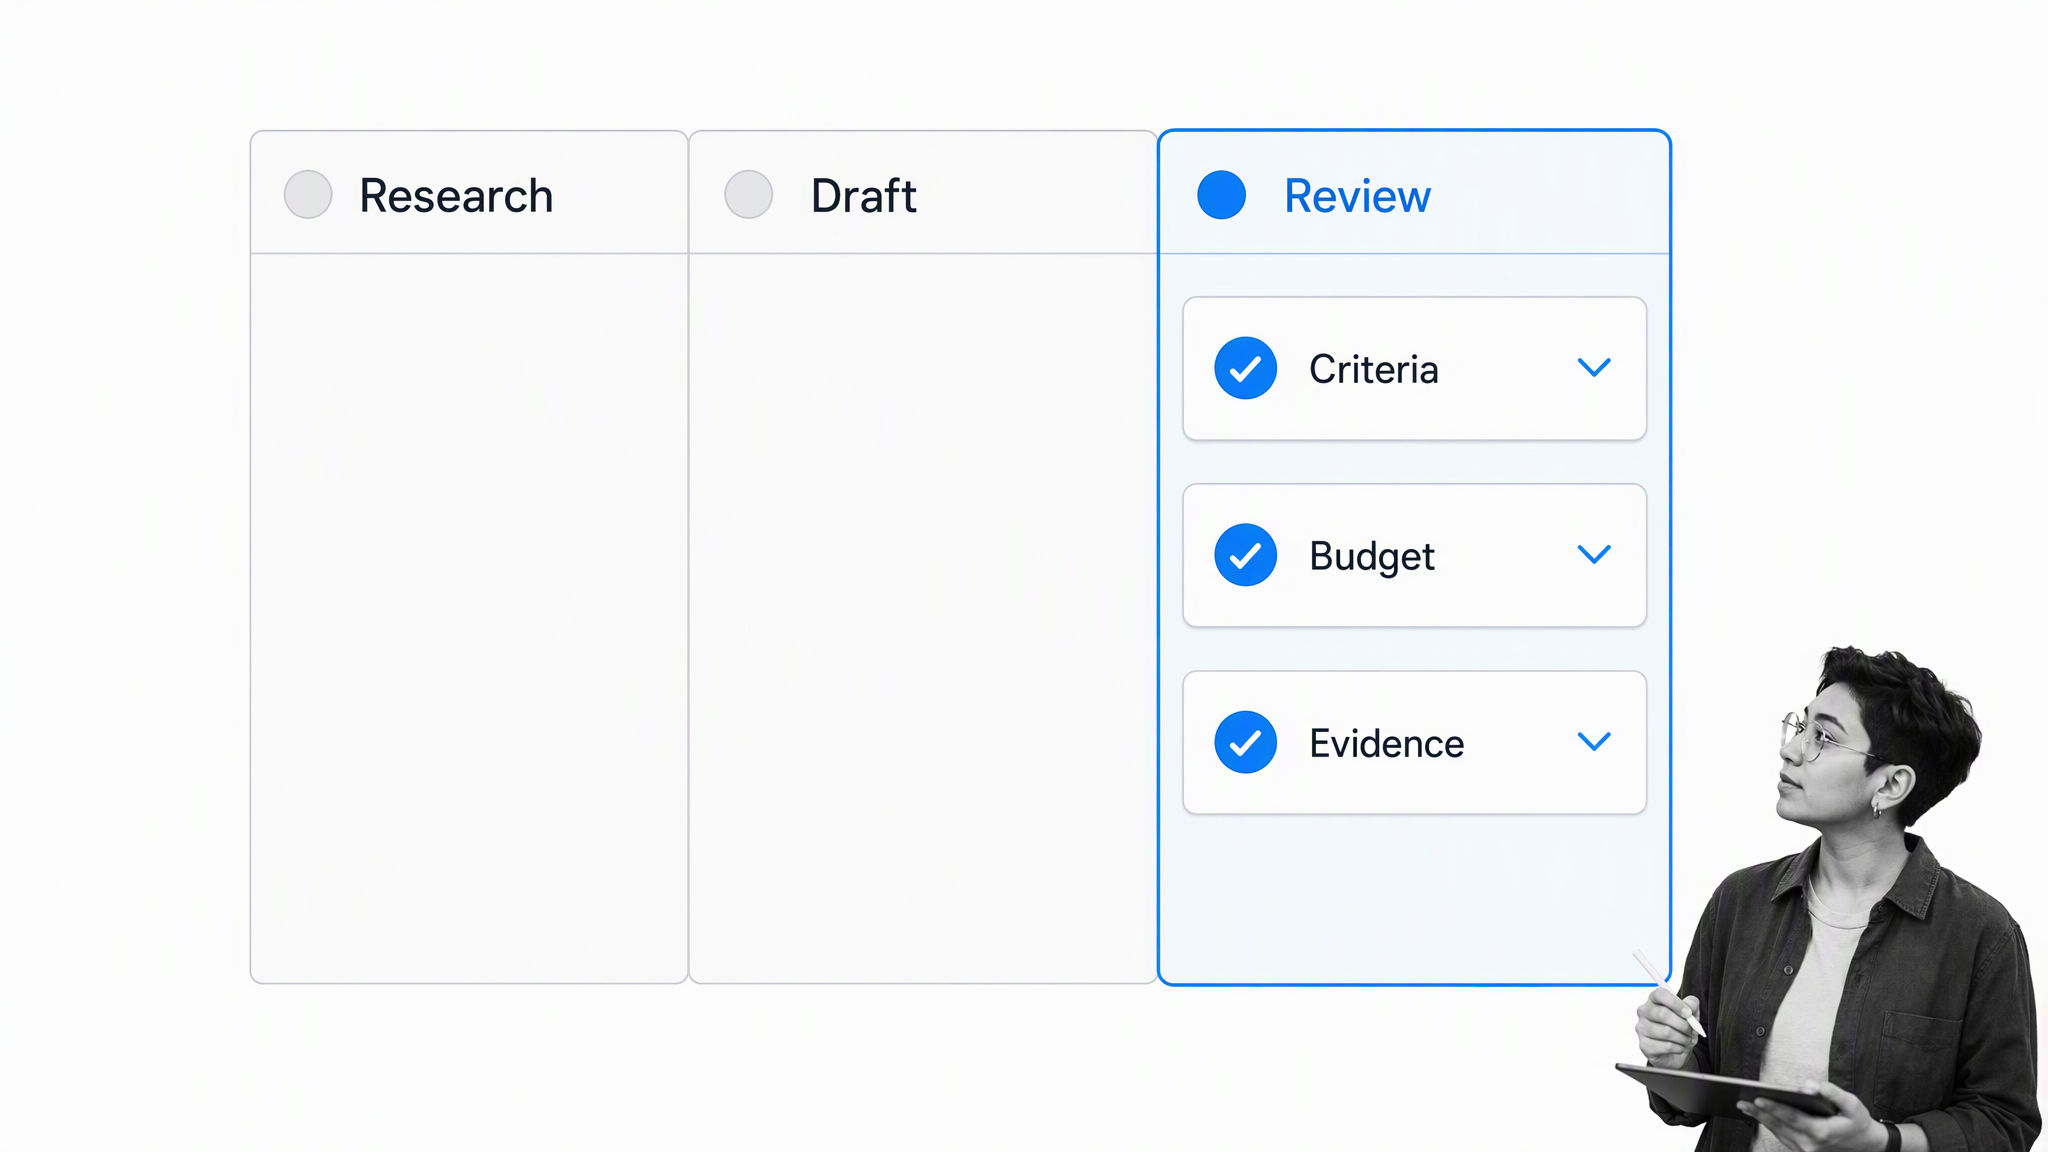Viewport: 2048px width, 1152px height.
Task: Open the Review column heading
Action: tap(1414, 192)
